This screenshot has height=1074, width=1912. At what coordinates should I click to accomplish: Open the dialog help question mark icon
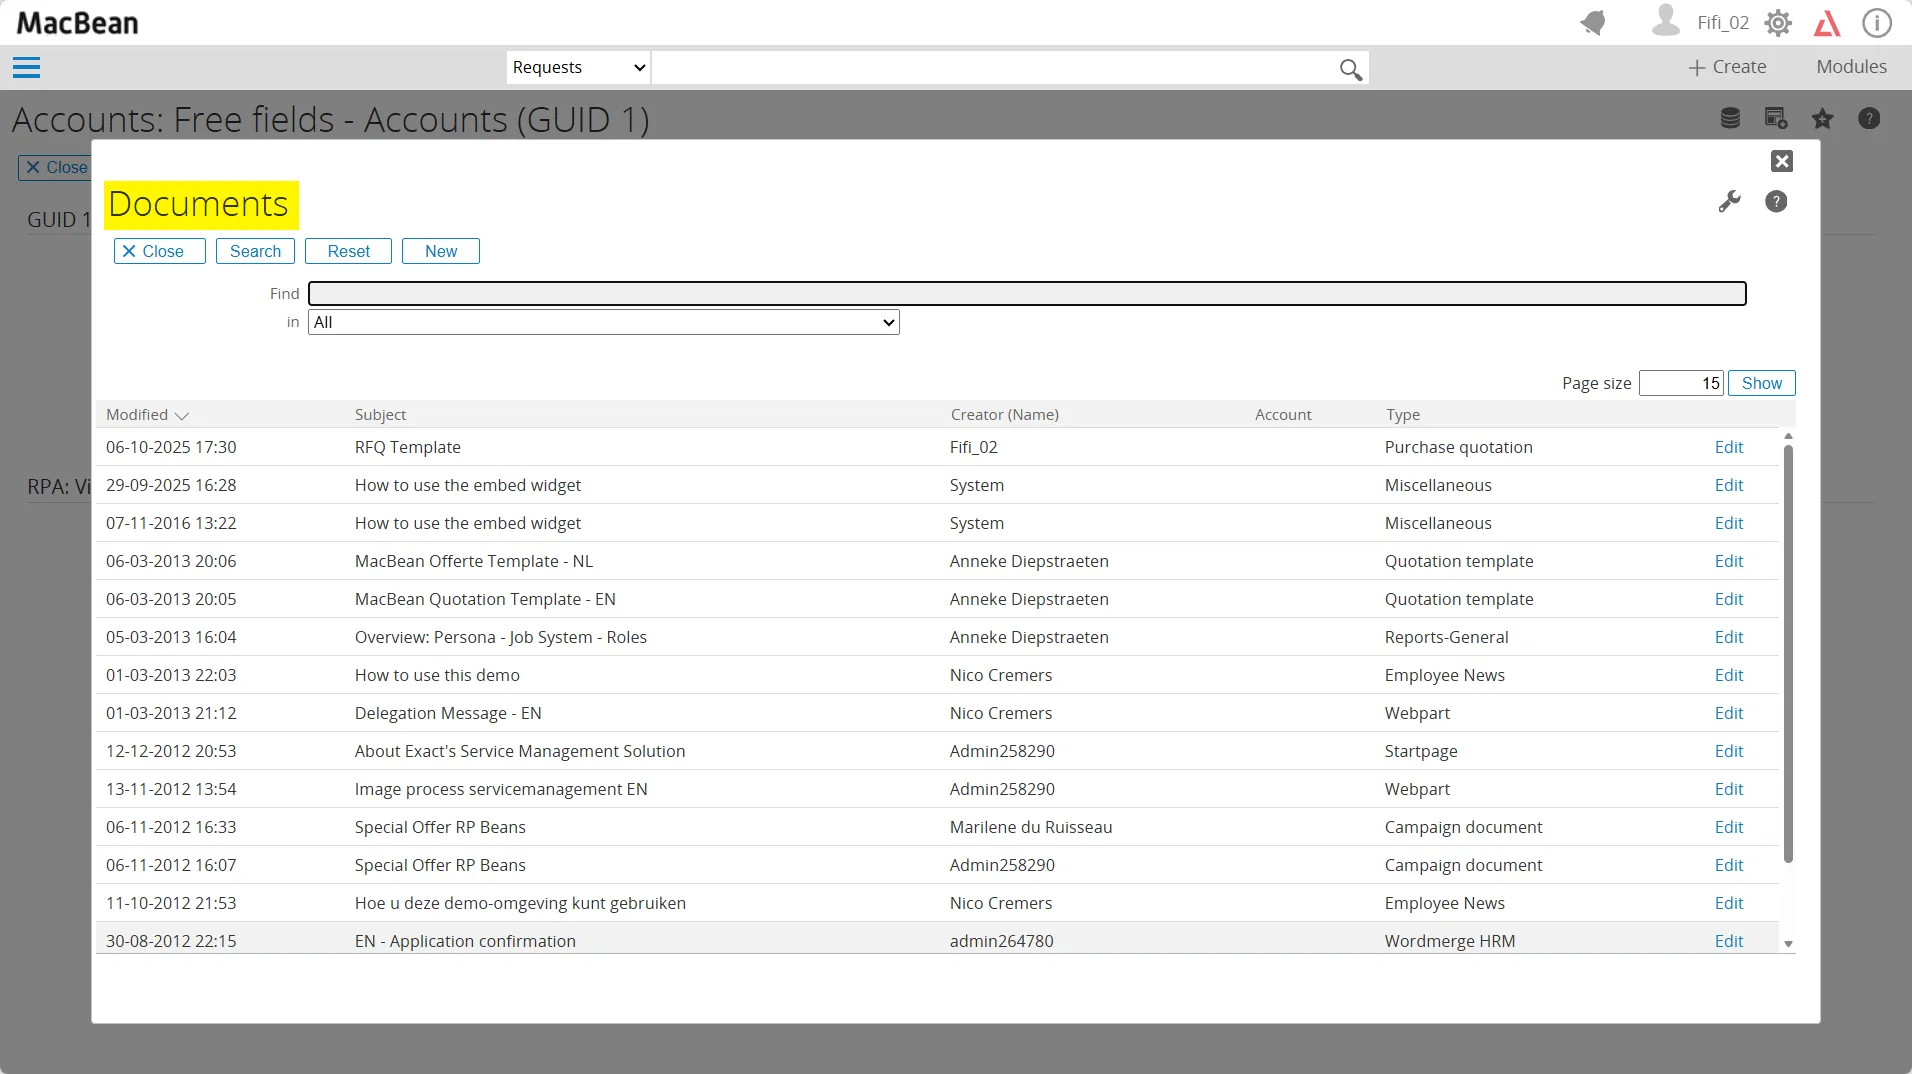point(1776,202)
